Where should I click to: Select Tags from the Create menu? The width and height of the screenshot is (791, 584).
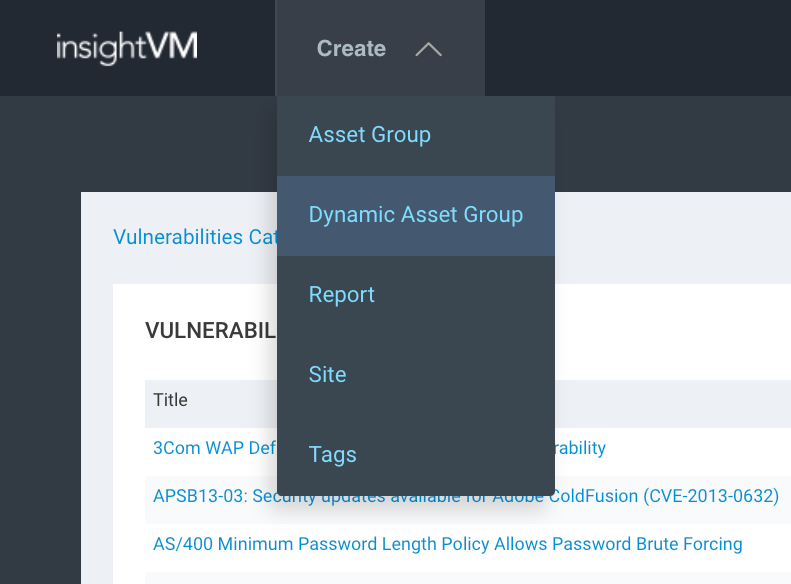332,455
